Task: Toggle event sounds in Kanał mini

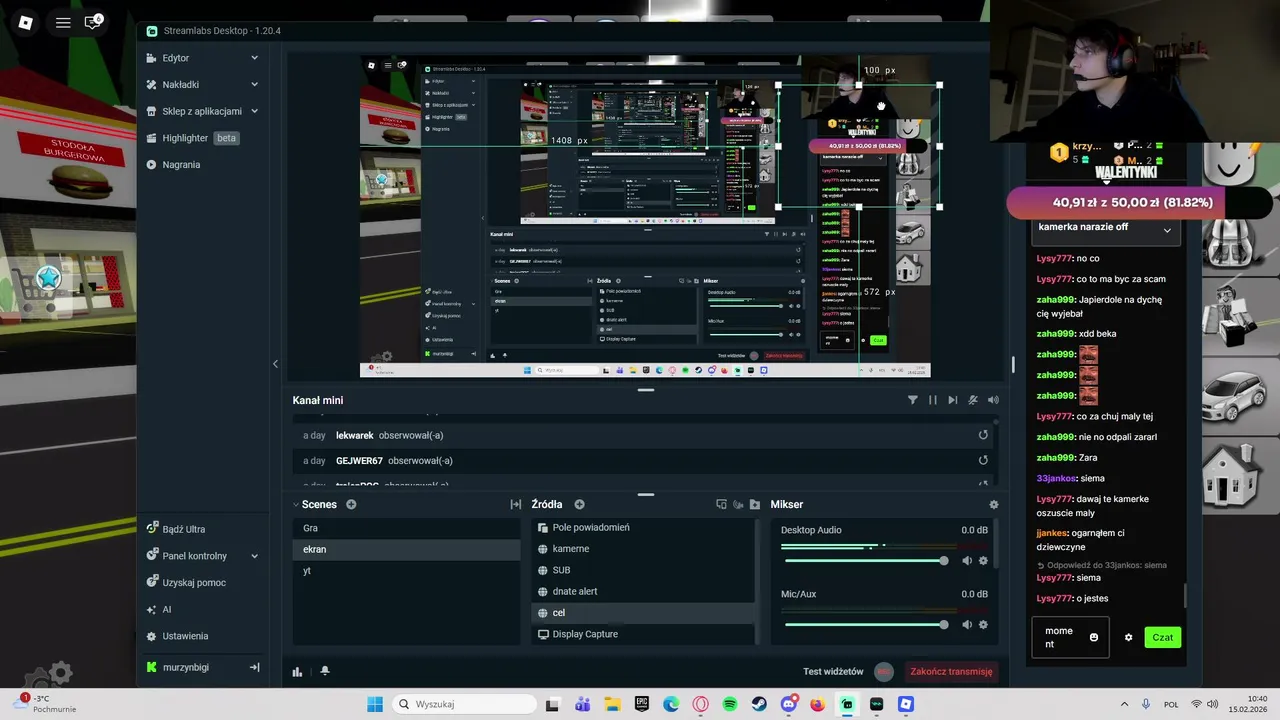Action: 993,400
